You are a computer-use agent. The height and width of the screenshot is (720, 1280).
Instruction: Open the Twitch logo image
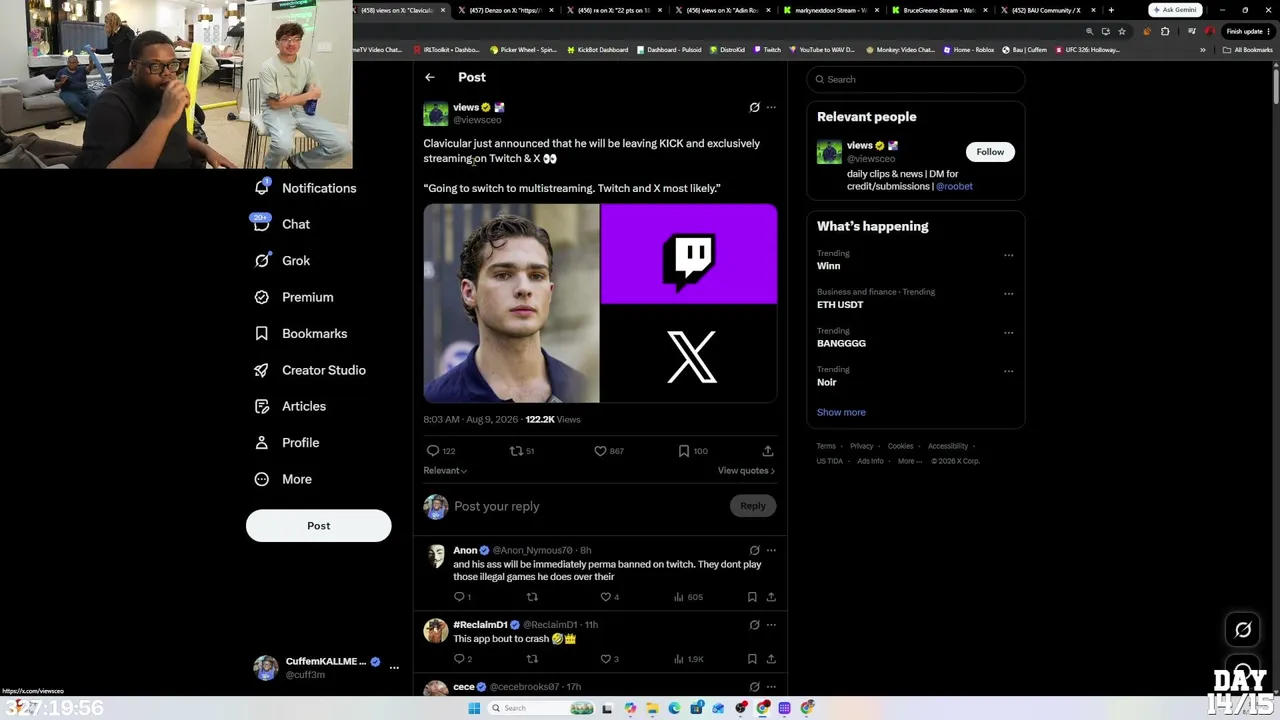pyautogui.click(x=689, y=253)
